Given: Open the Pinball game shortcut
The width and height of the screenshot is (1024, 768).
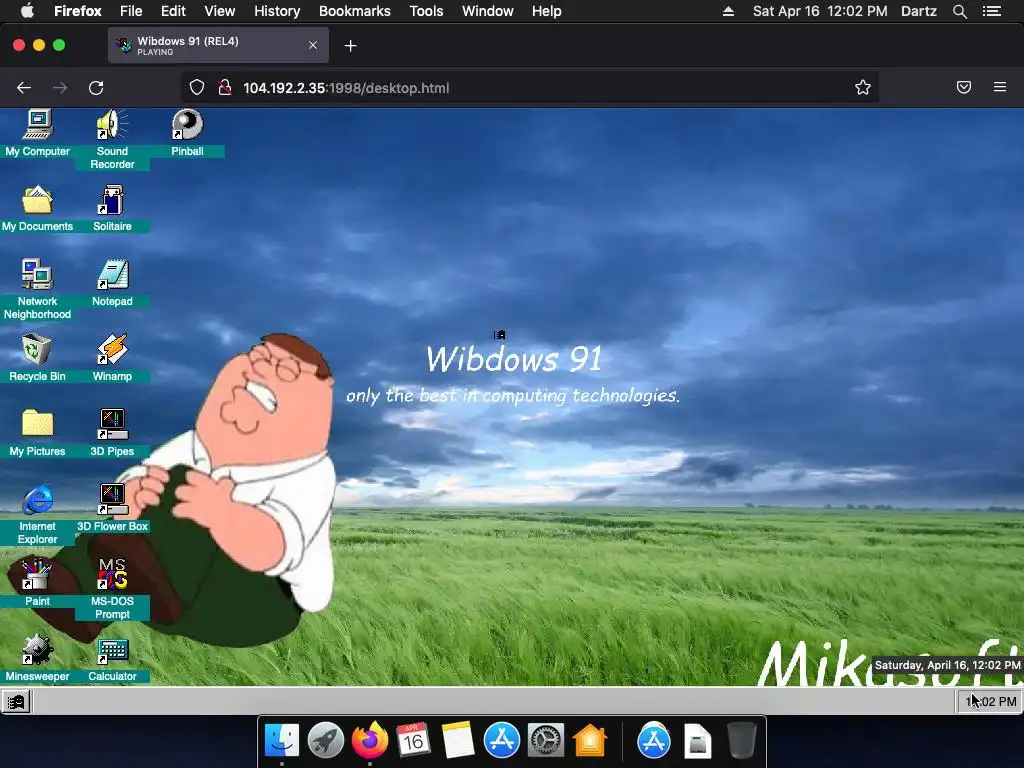Looking at the screenshot, I should point(187,133).
